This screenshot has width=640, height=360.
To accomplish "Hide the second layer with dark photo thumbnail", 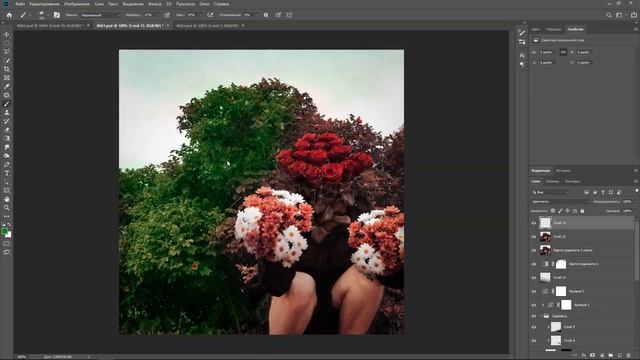I will pyautogui.click(x=533, y=237).
